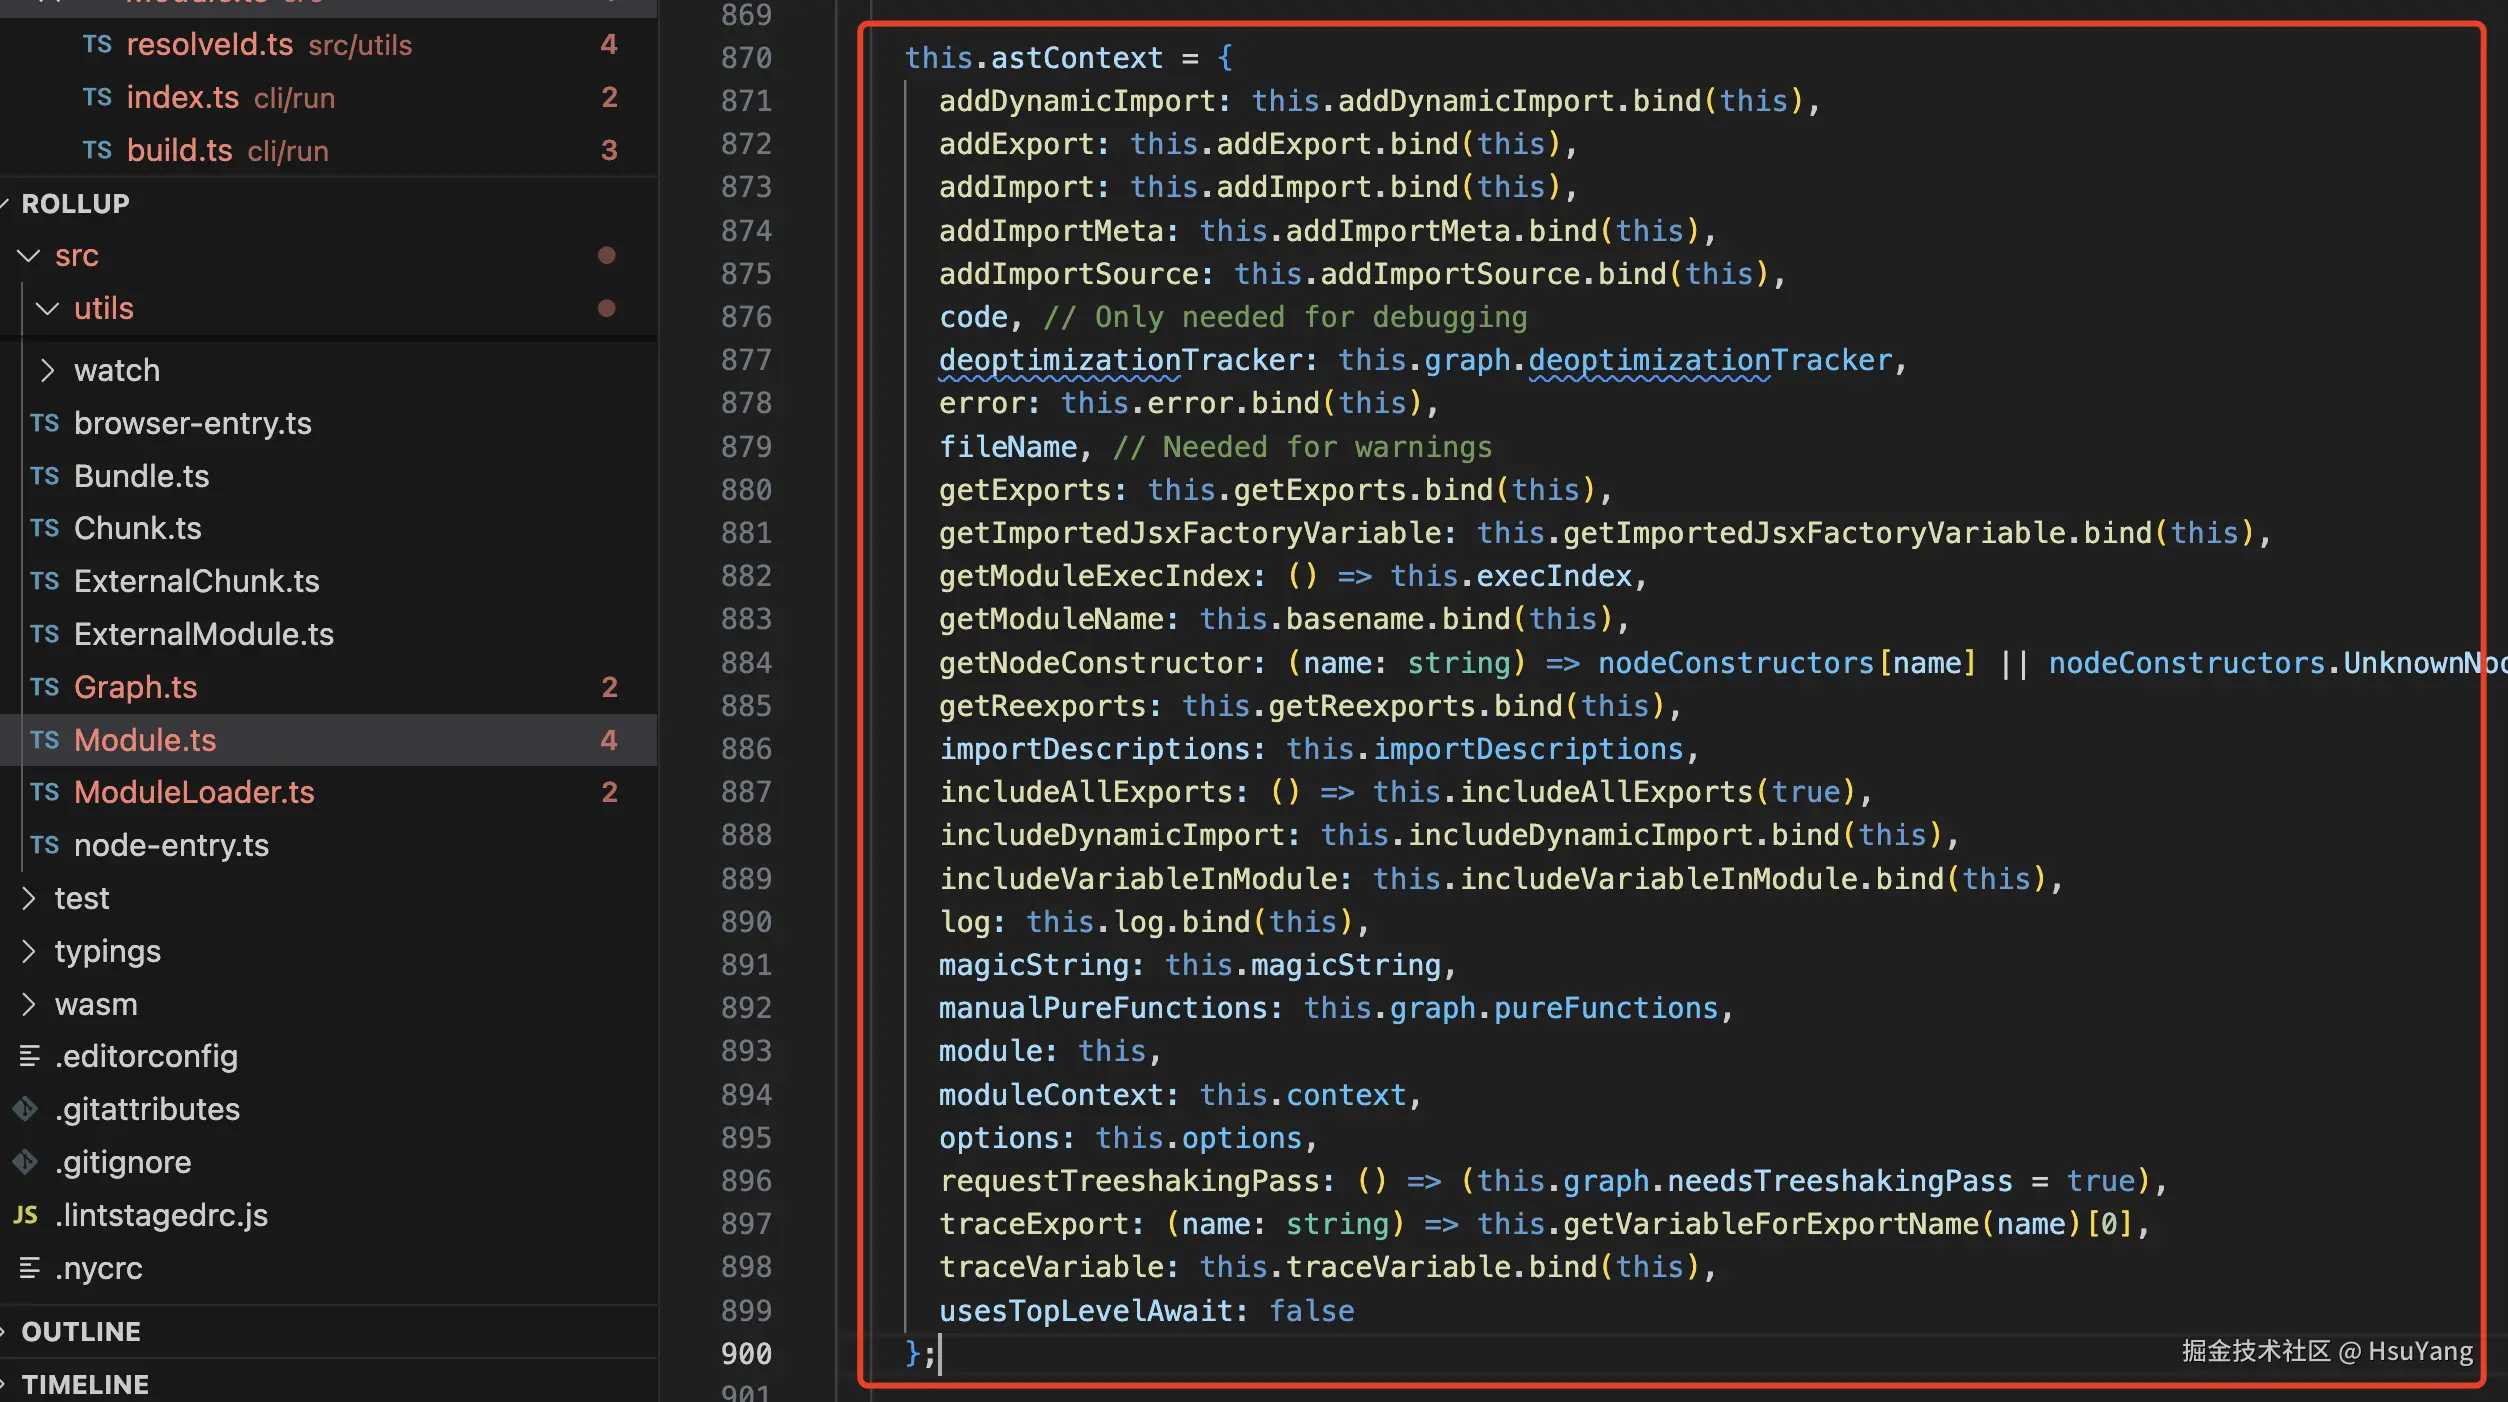Click the TS icon beside Bundle.ts

[44, 476]
